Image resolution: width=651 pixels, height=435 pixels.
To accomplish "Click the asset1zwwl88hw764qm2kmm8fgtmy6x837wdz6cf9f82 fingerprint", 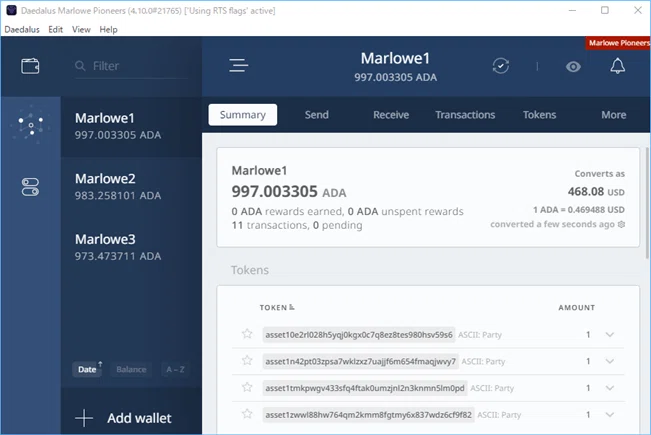I will 368,415.
